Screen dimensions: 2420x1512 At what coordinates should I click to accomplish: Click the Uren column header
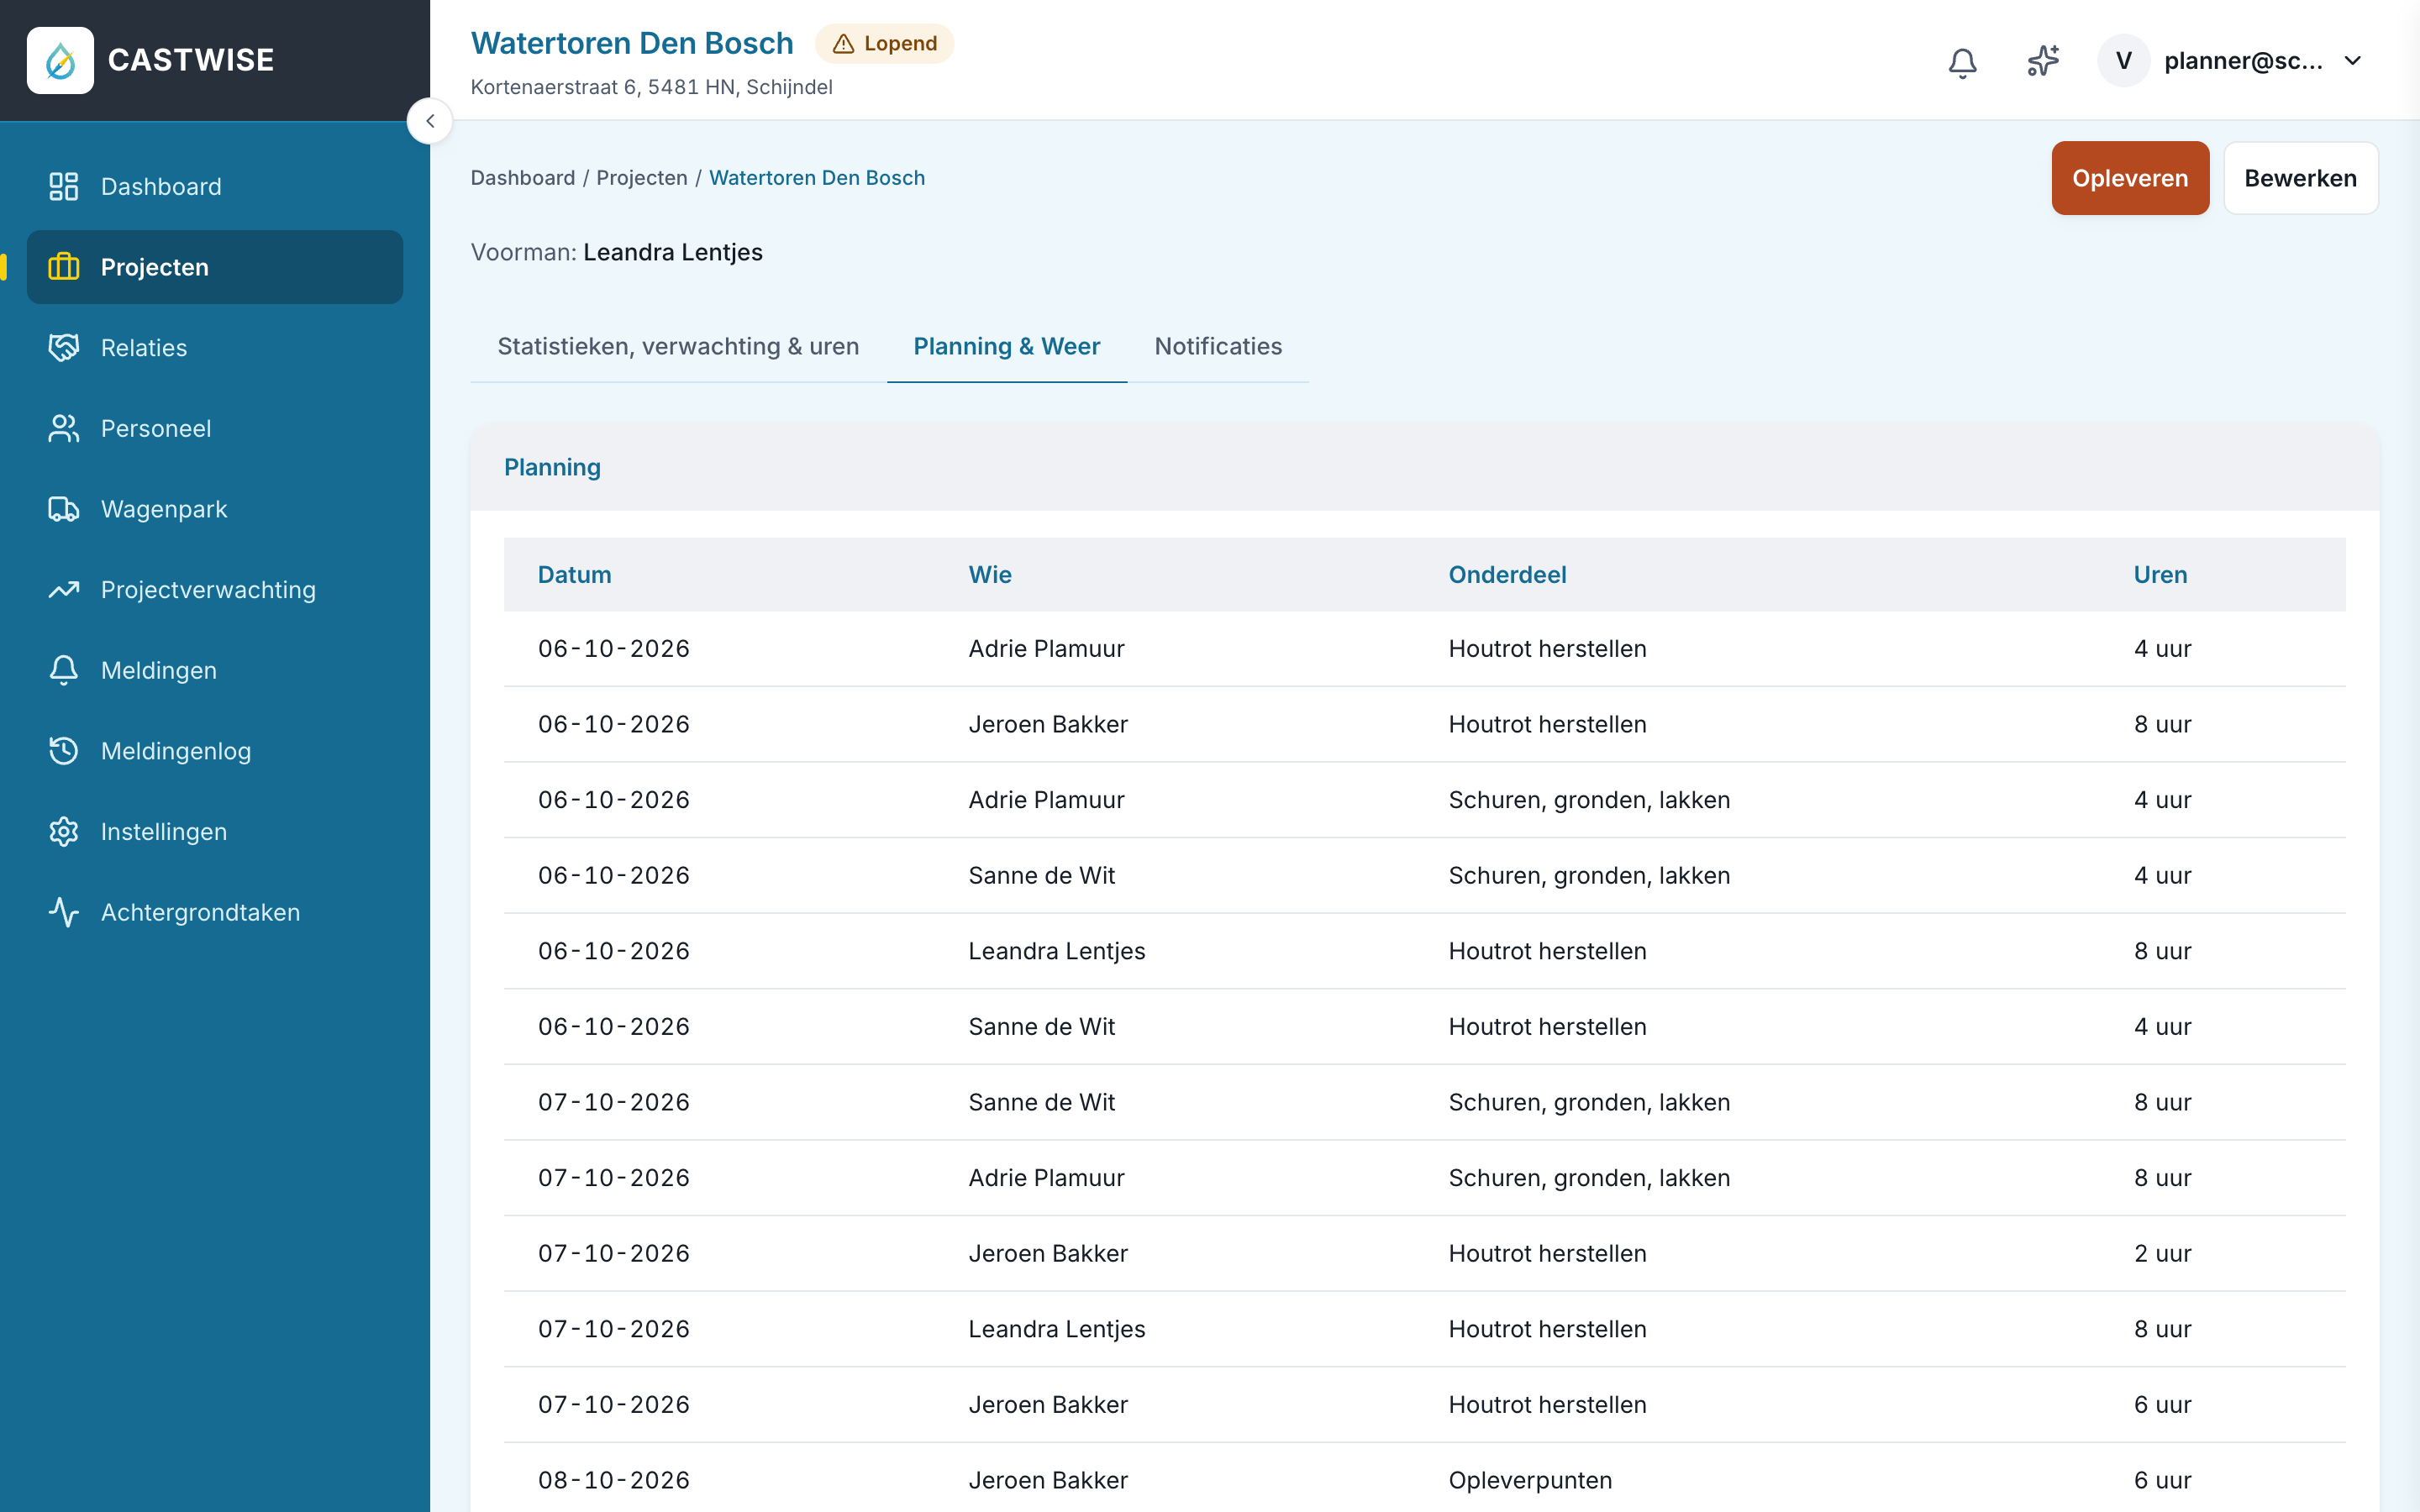[x=2160, y=575]
